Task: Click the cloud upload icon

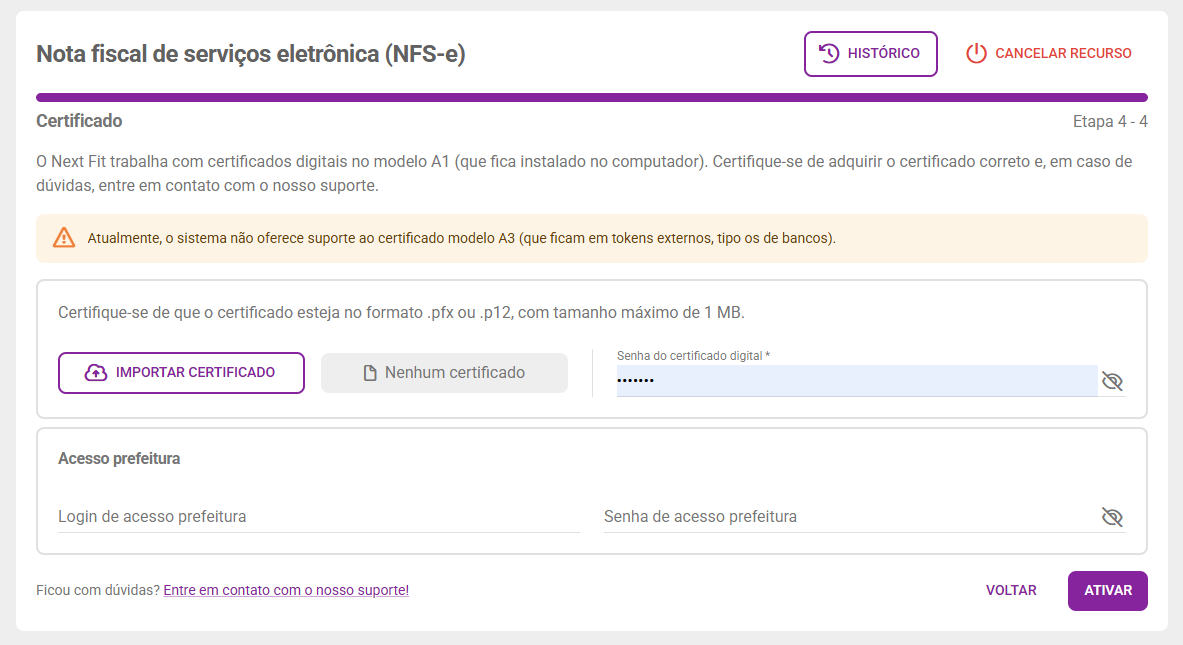Action: [96, 373]
